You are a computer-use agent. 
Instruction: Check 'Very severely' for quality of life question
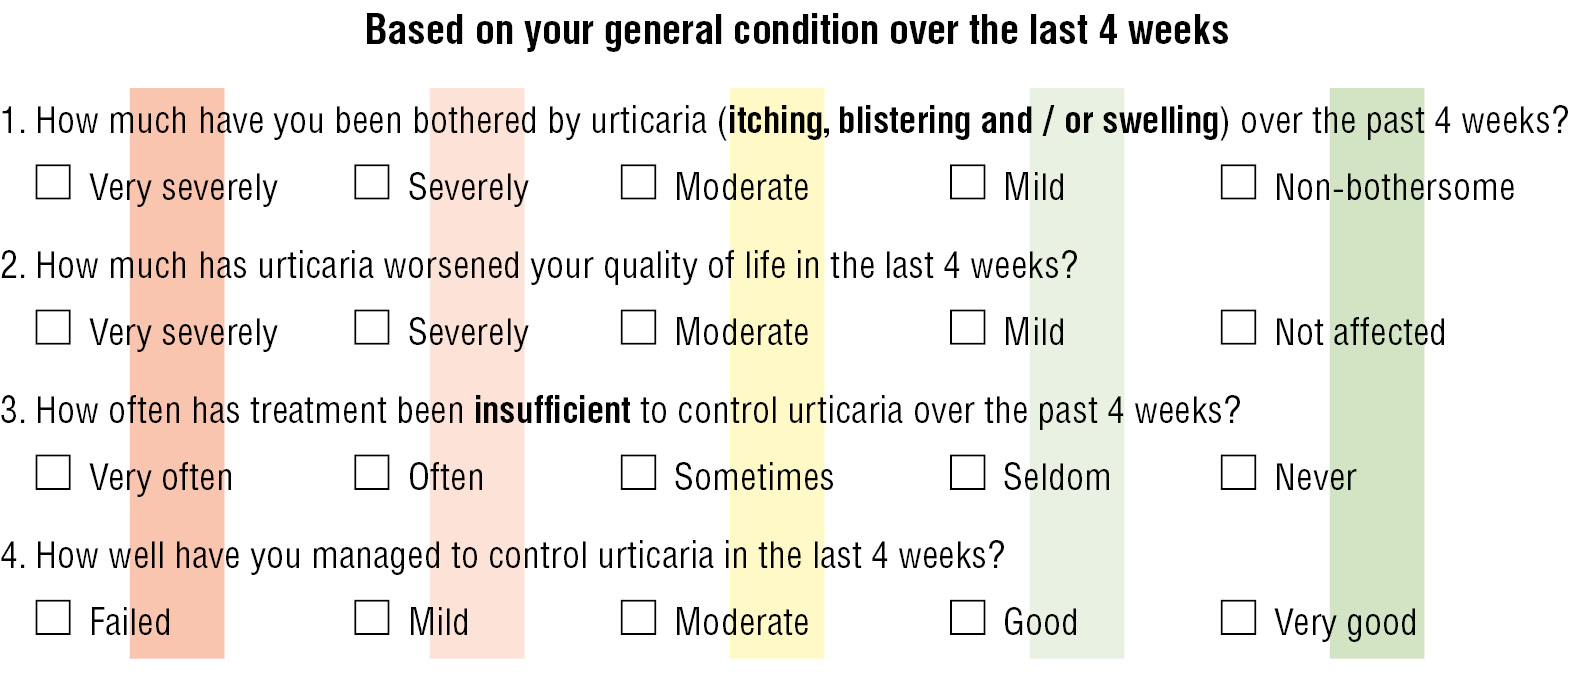[53, 328]
